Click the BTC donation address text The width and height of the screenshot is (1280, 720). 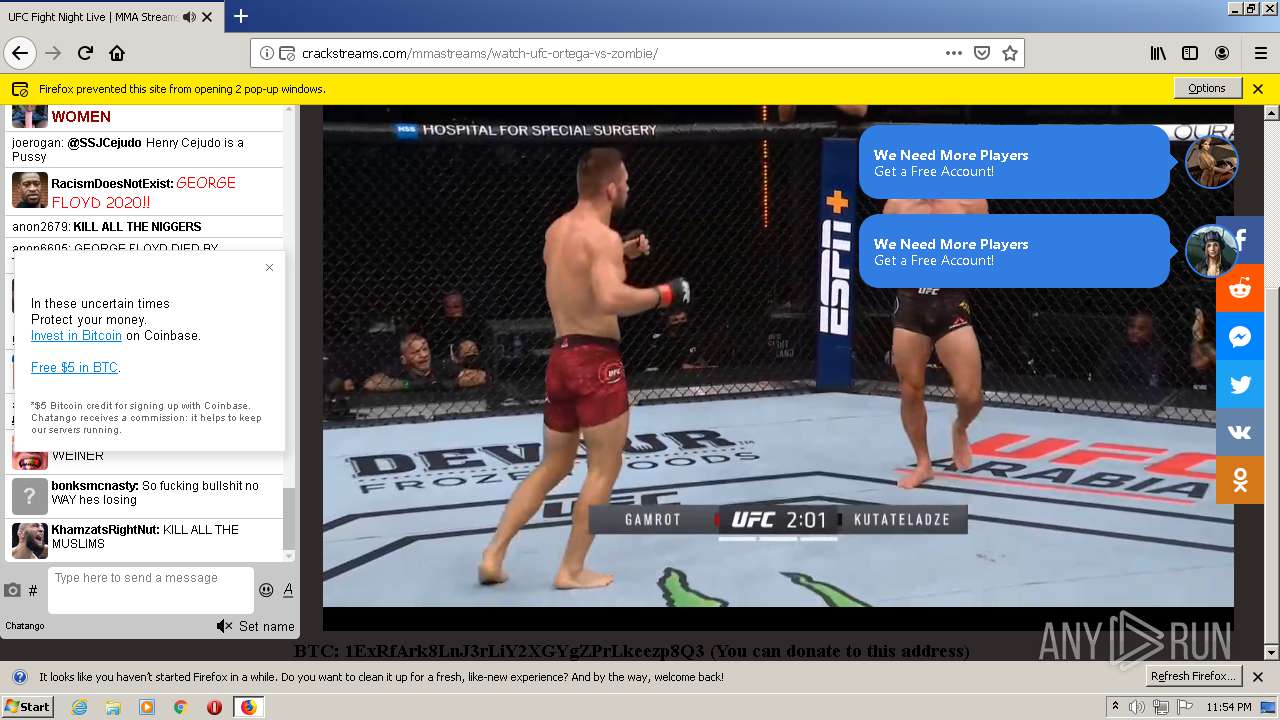coord(632,651)
